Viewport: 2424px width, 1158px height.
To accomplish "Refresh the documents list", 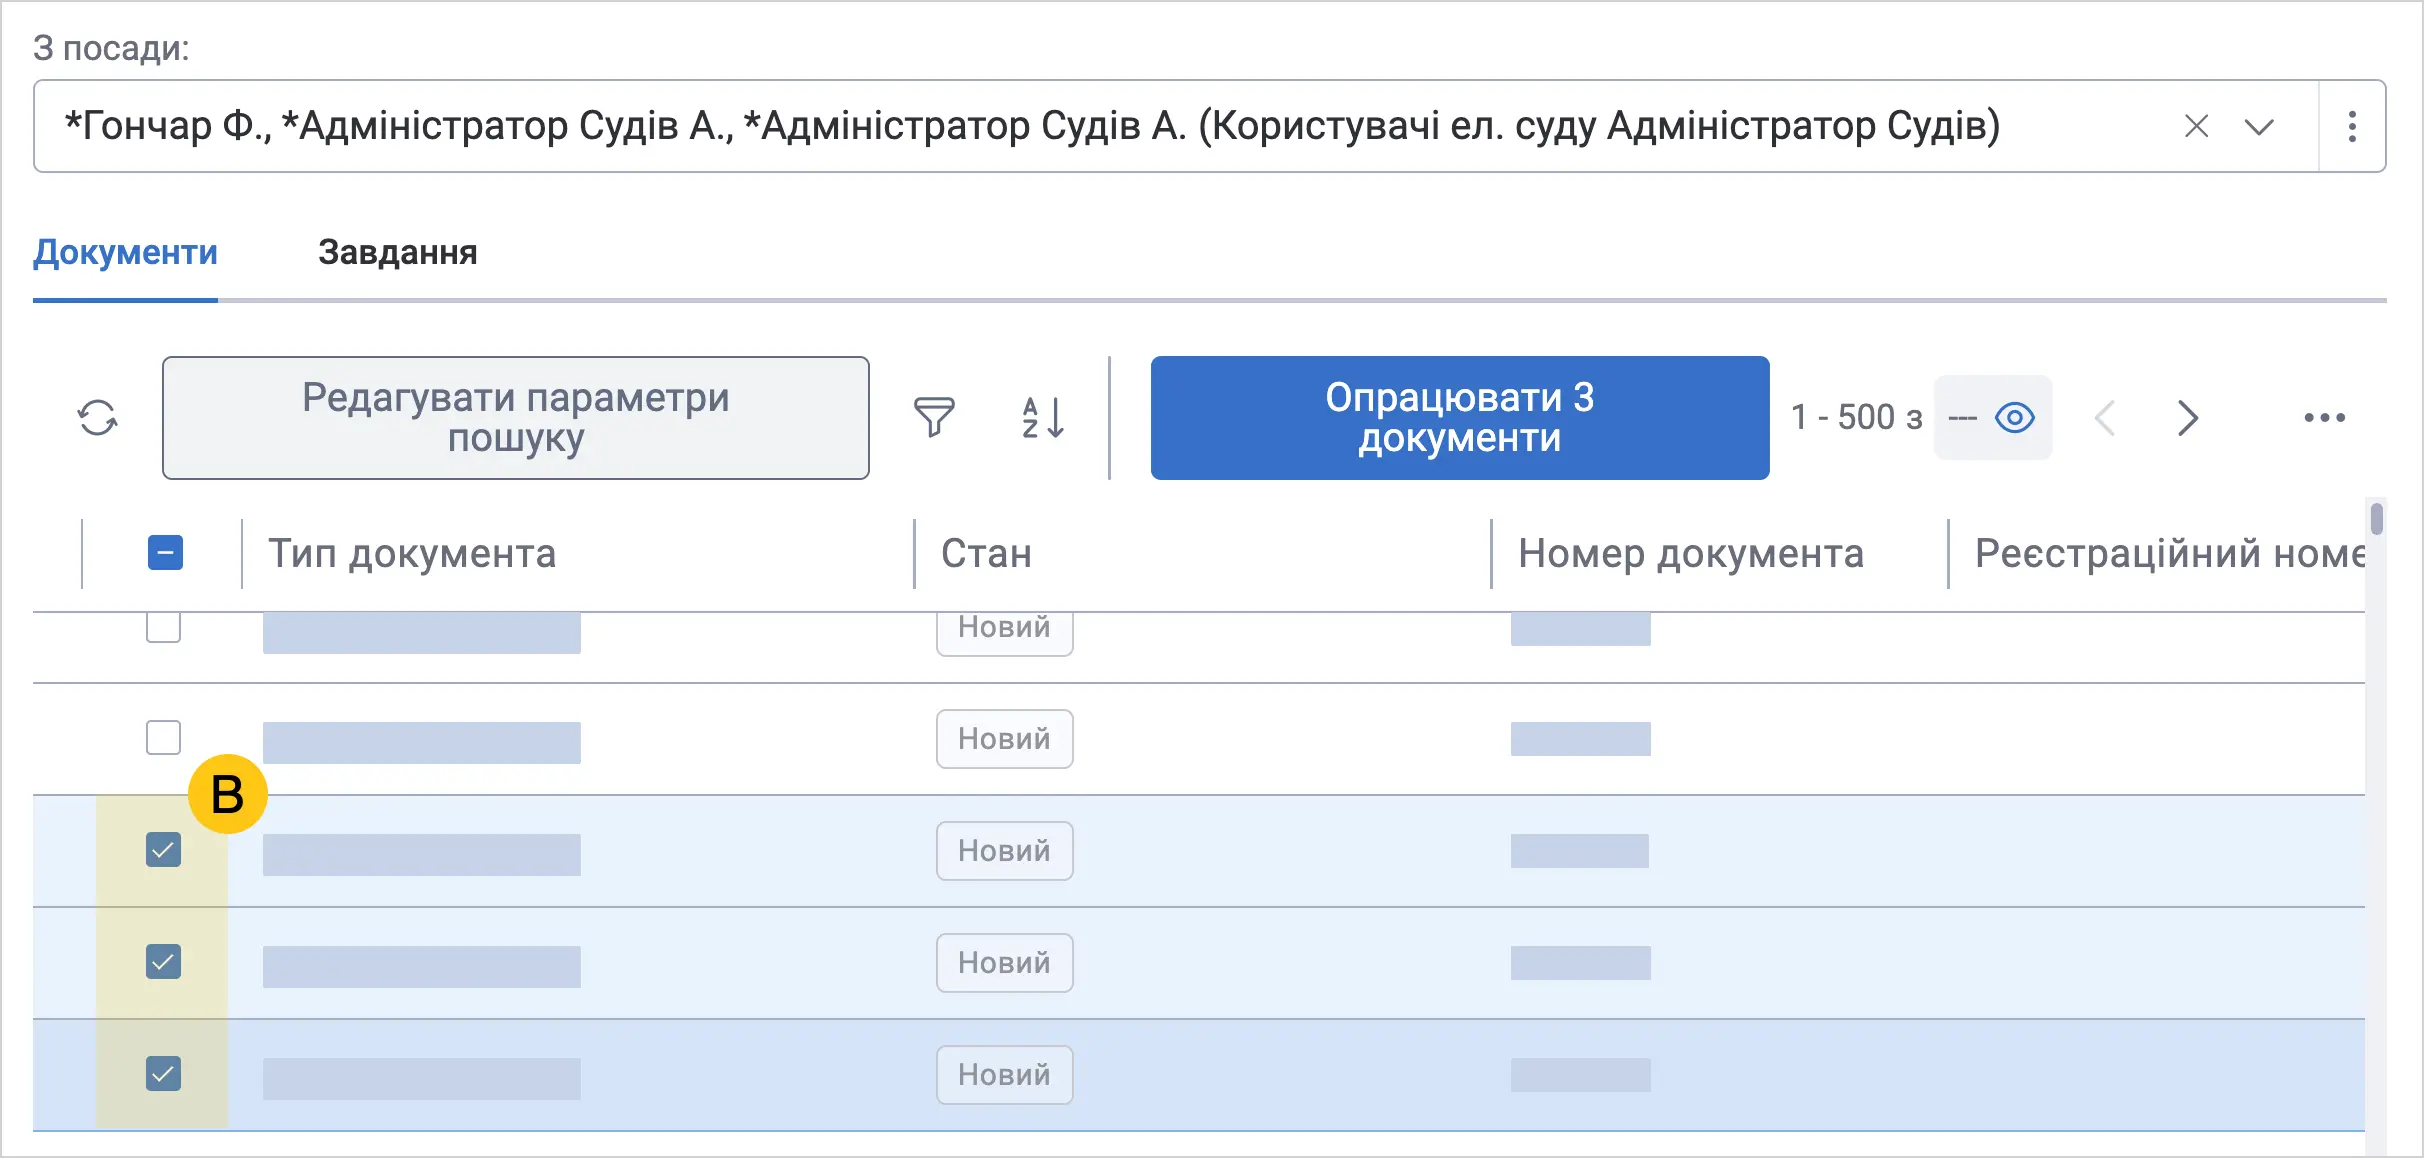I will [98, 418].
